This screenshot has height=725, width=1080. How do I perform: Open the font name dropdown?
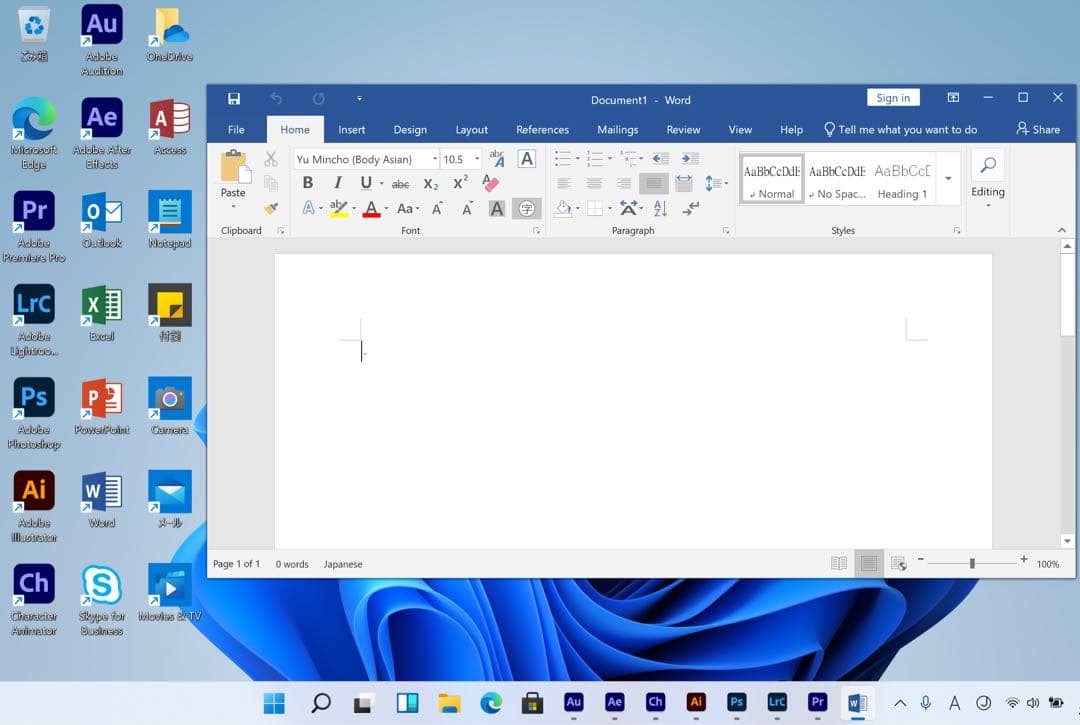click(x=435, y=159)
